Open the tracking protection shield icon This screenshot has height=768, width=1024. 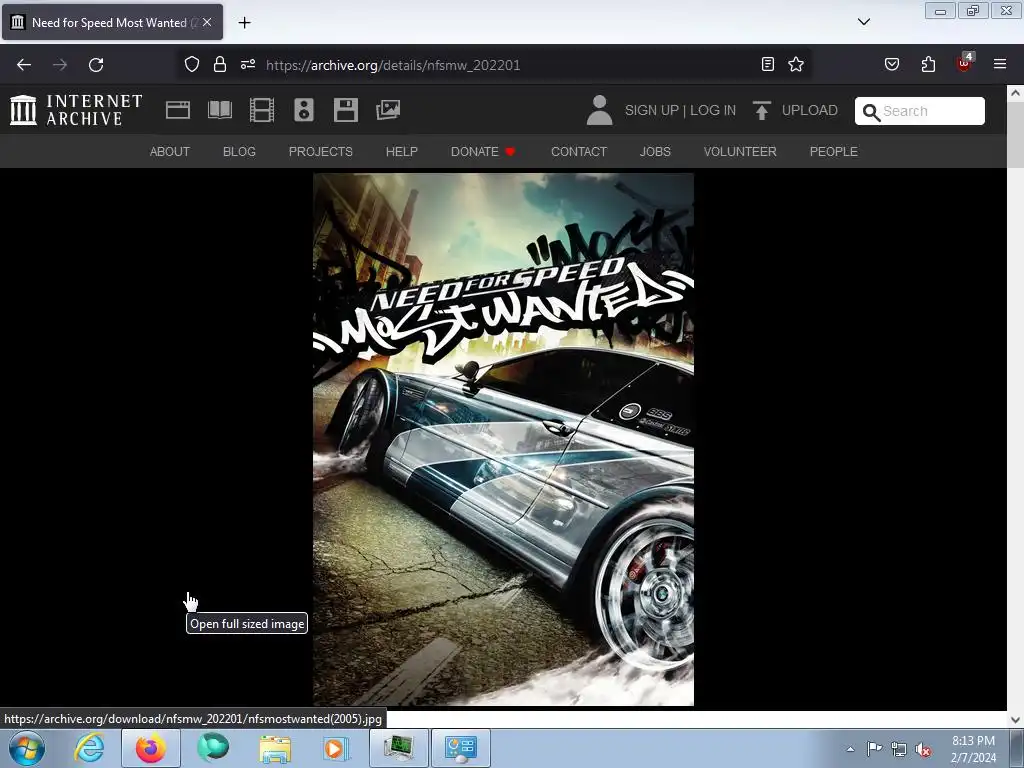(191, 64)
